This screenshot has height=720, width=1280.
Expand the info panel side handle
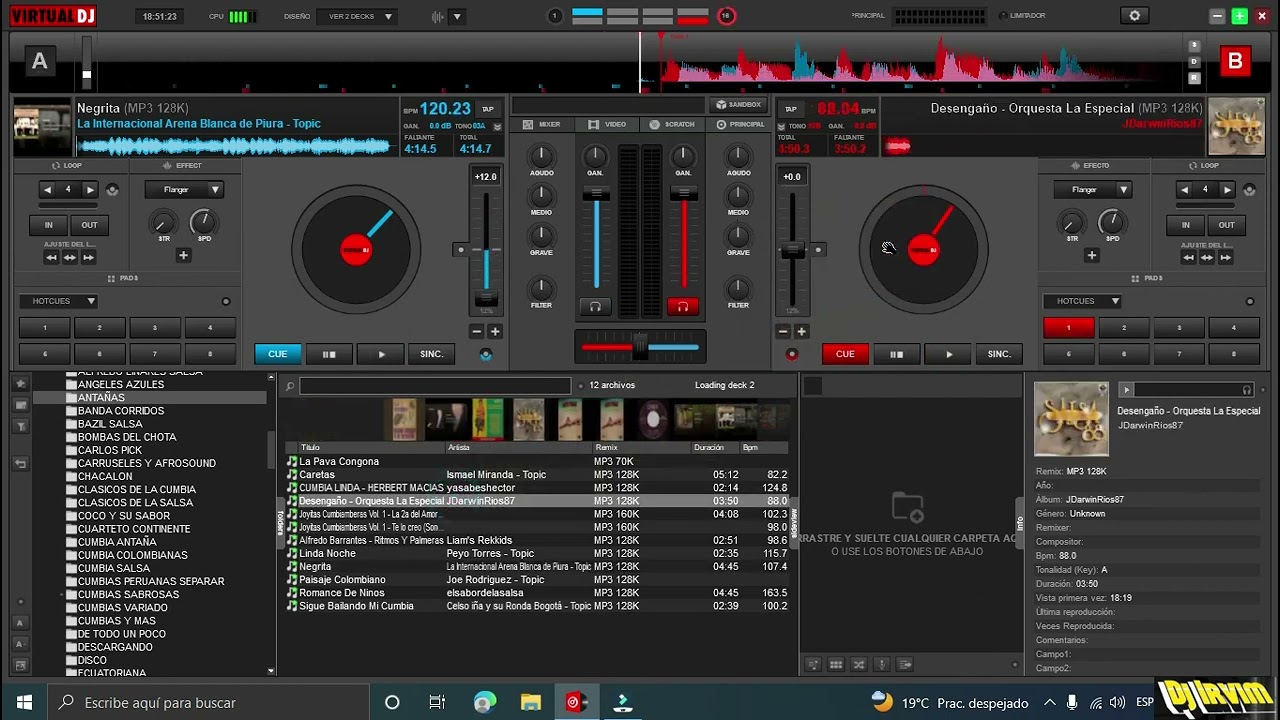coord(1020,522)
